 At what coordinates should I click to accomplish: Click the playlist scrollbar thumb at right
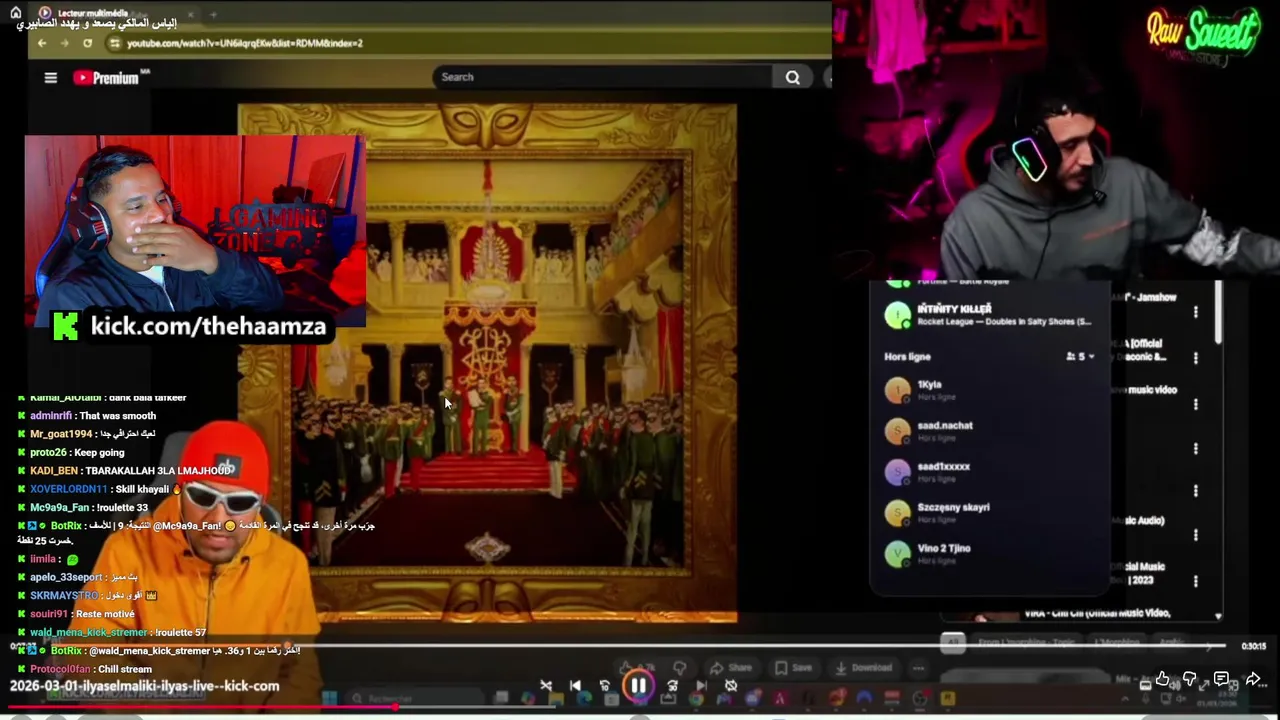tap(1218, 313)
